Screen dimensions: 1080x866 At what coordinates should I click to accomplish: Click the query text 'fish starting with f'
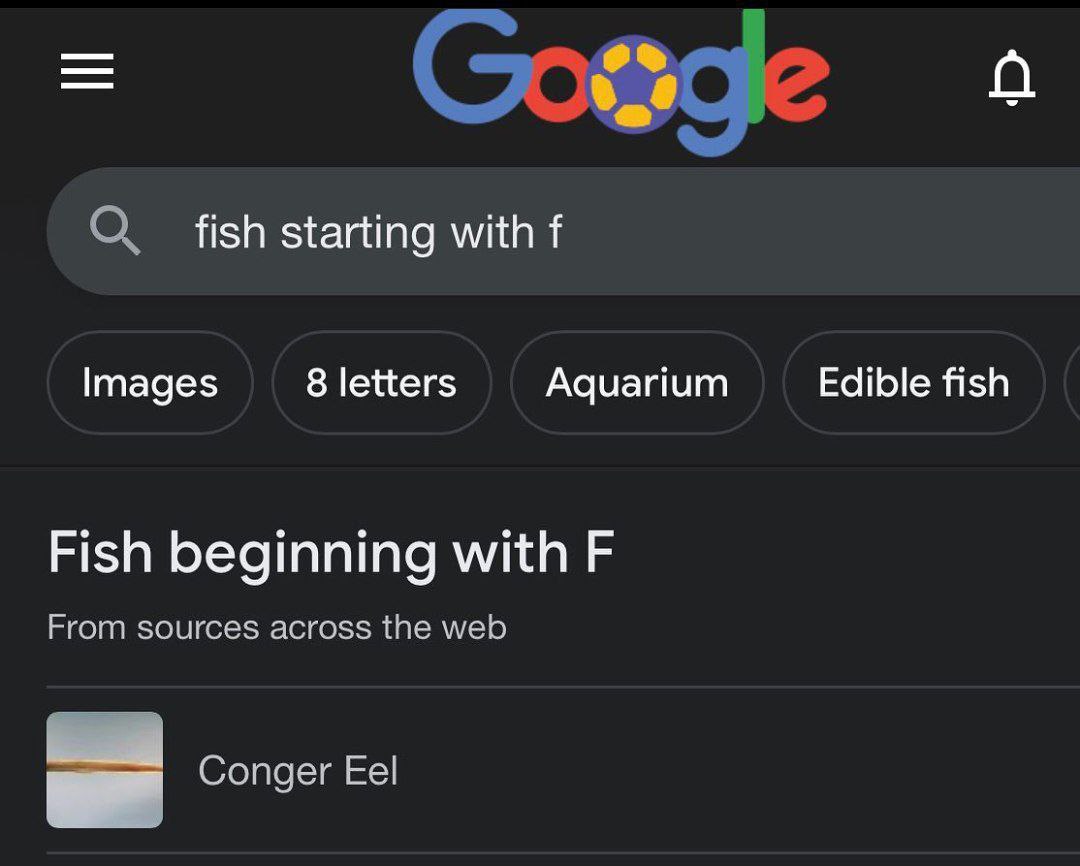378,232
